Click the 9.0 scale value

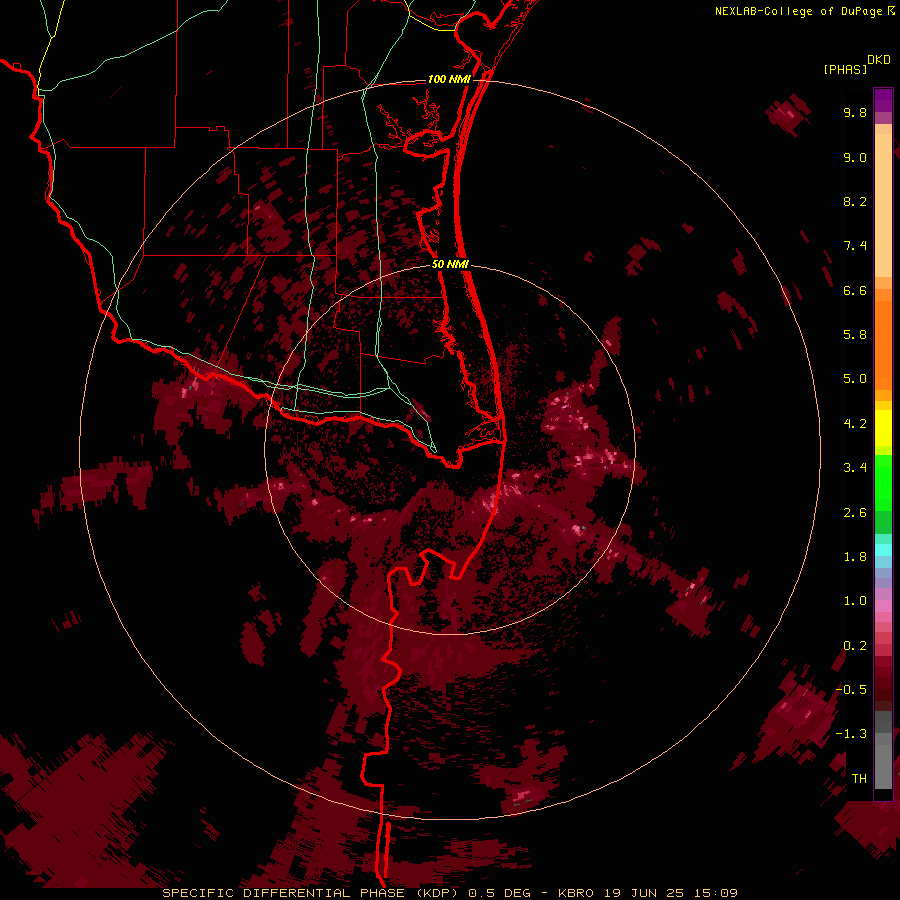[x=855, y=157]
